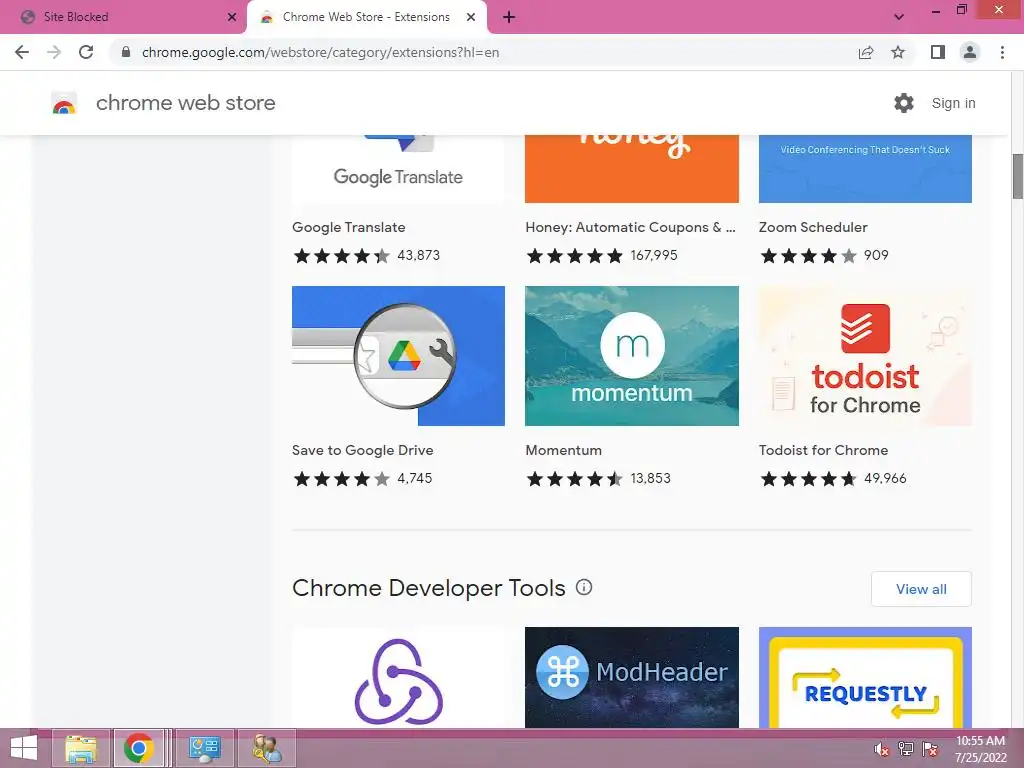The height and width of the screenshot is (768, 1024).
Task: Click the Save to Google Drive title
Action: (x=362, y=450)
